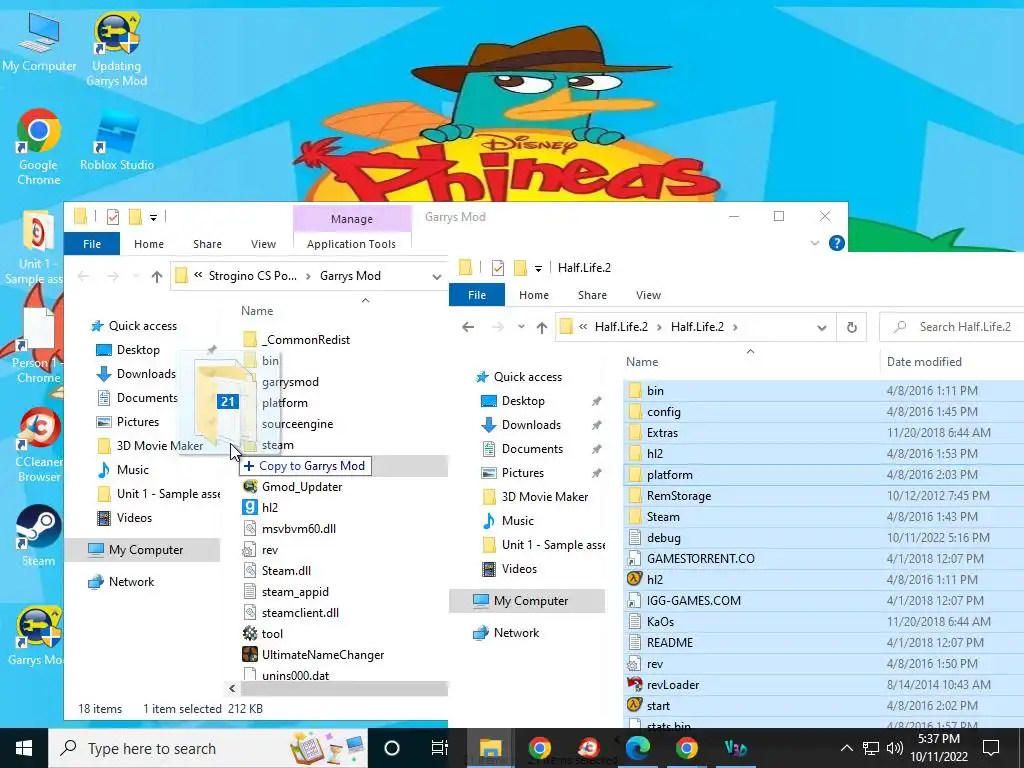
Task: Open Manage Application Tools tab
Action: pyautogui.click(x=351, y=231)
